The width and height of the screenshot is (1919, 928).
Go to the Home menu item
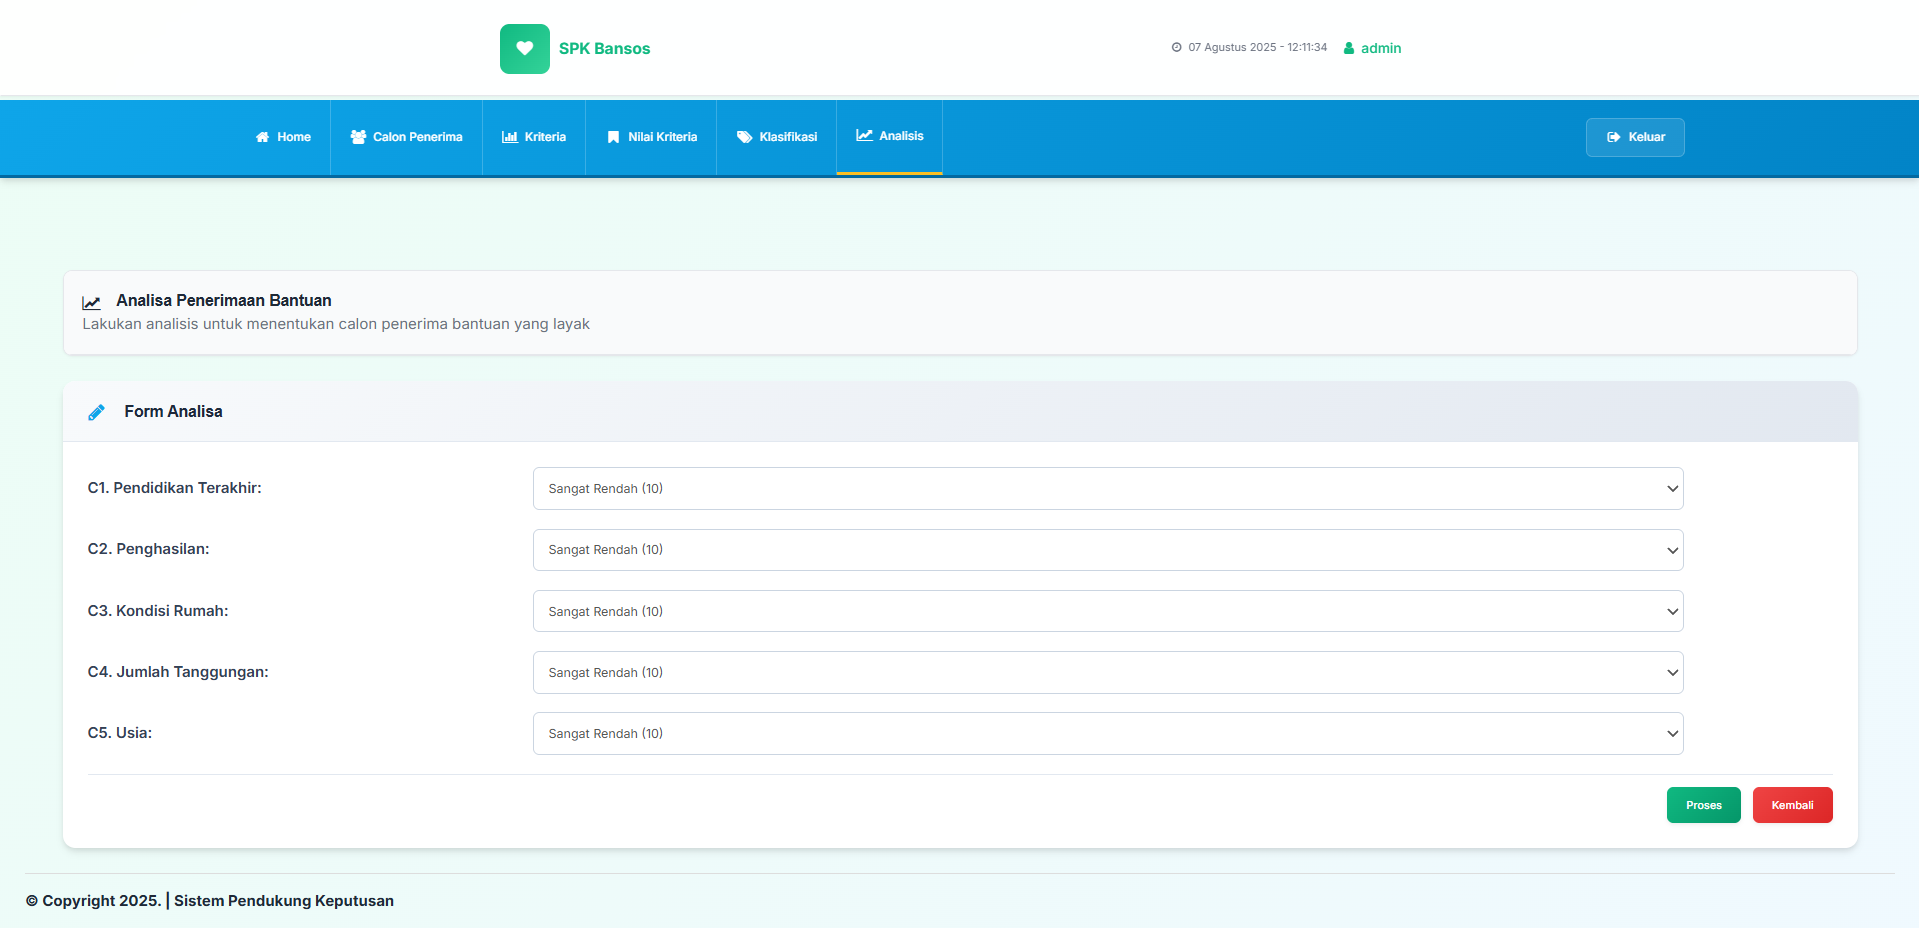point(283,137)
